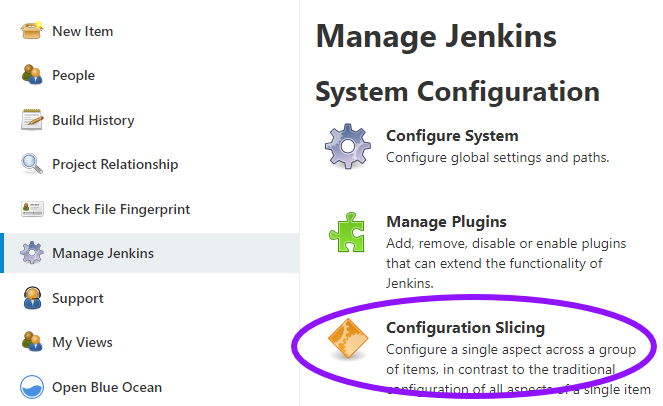Click the Open Blue Ocean wave icon

pyautogui.click(x=32, y=387)
